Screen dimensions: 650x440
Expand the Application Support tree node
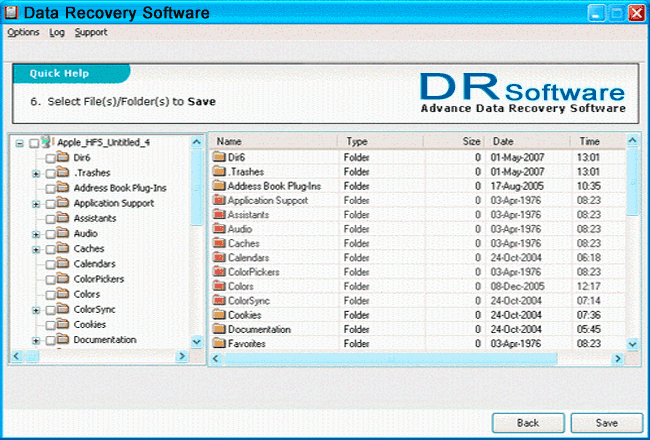36,203
